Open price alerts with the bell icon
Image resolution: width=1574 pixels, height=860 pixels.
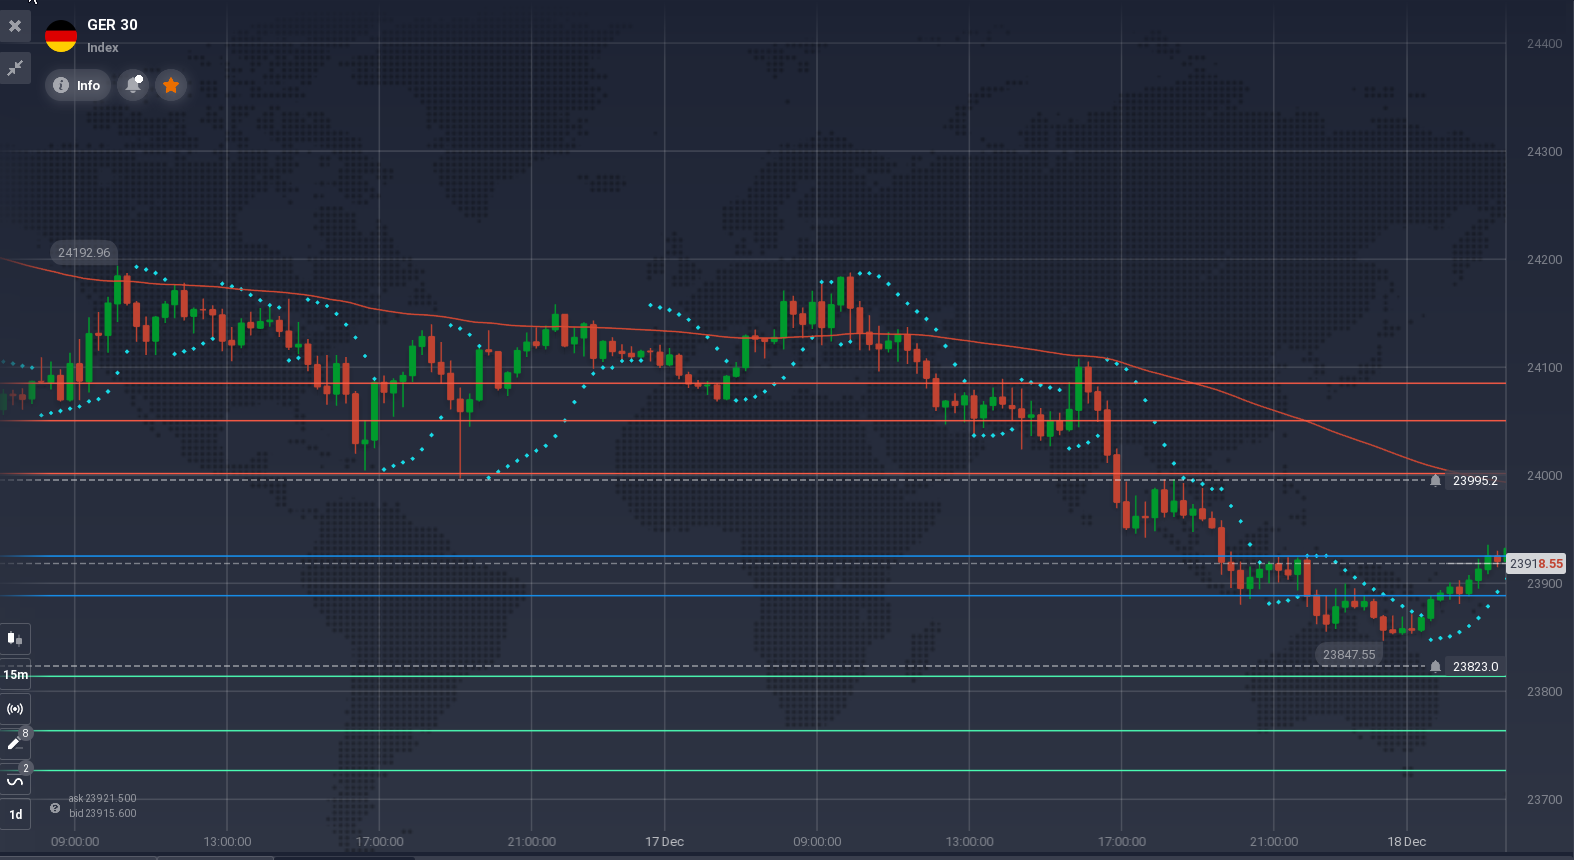[x=132, y=86]
